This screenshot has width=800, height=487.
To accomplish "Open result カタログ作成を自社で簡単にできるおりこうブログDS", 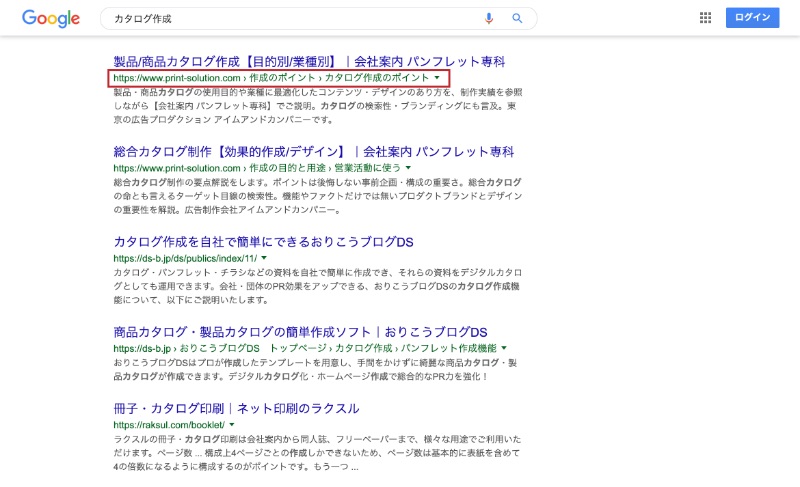I will (263, 242).
